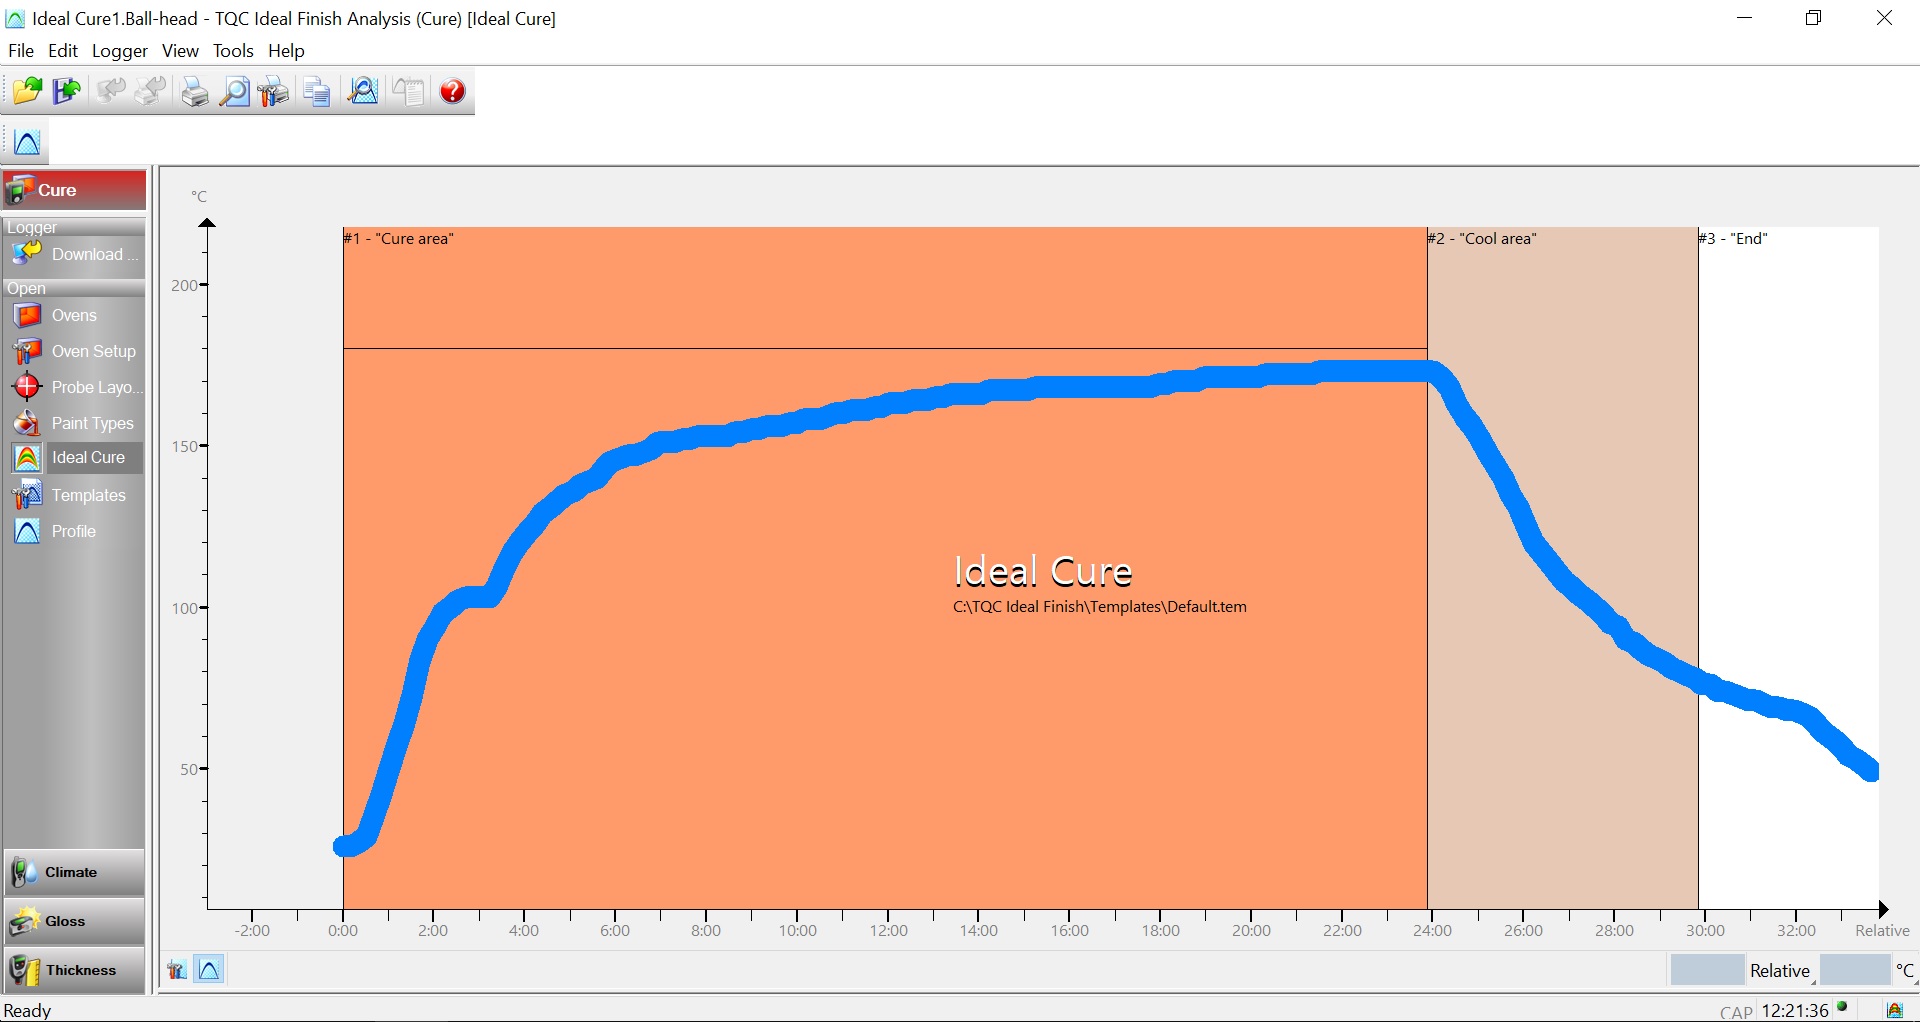Open the Relative dropdown in the status bar
The height and width of the screenshot is (1022, 1920).
click(x=1779, y=969)
